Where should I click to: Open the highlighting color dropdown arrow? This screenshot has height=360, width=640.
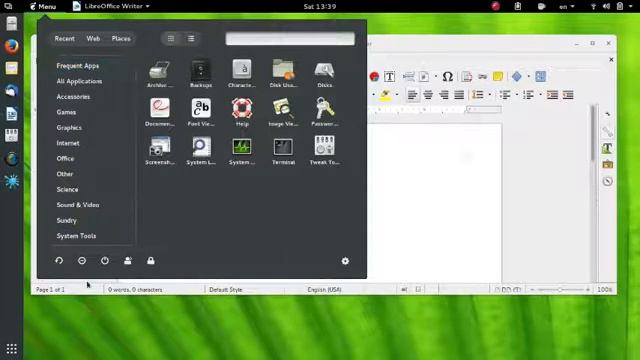[397, 95]
